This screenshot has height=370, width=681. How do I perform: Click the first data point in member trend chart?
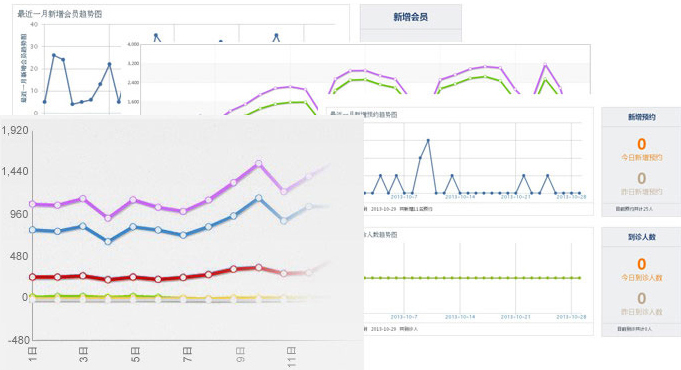click(x=45, y=102)
